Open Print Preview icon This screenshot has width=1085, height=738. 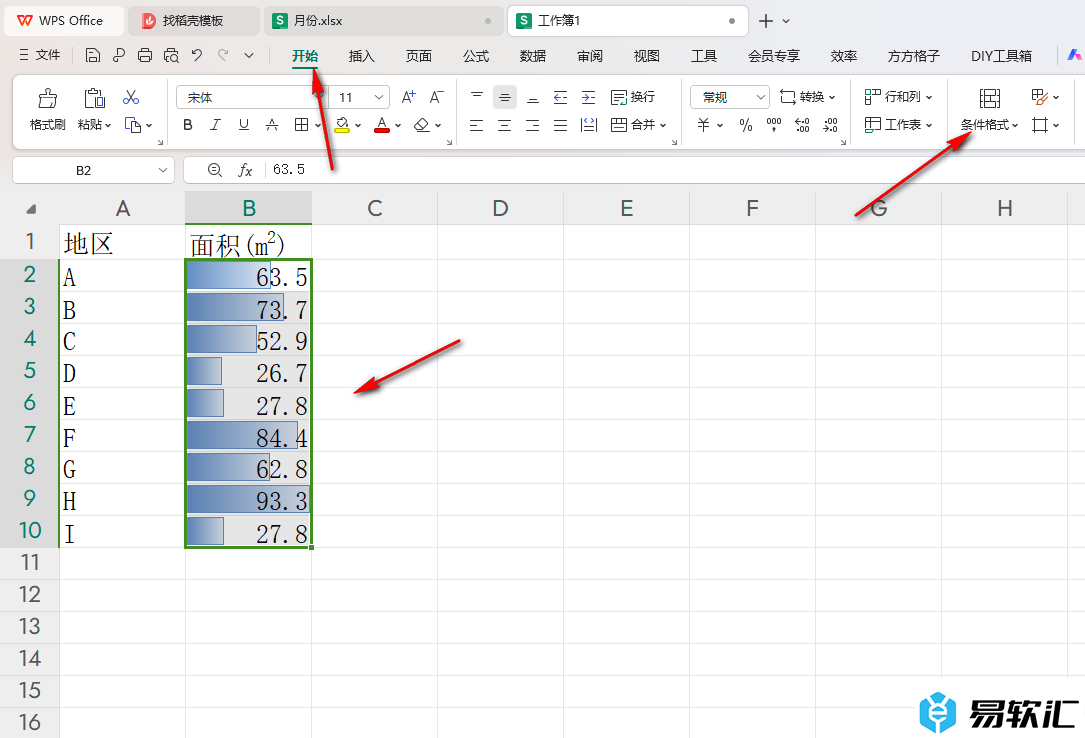click(171, 55)
